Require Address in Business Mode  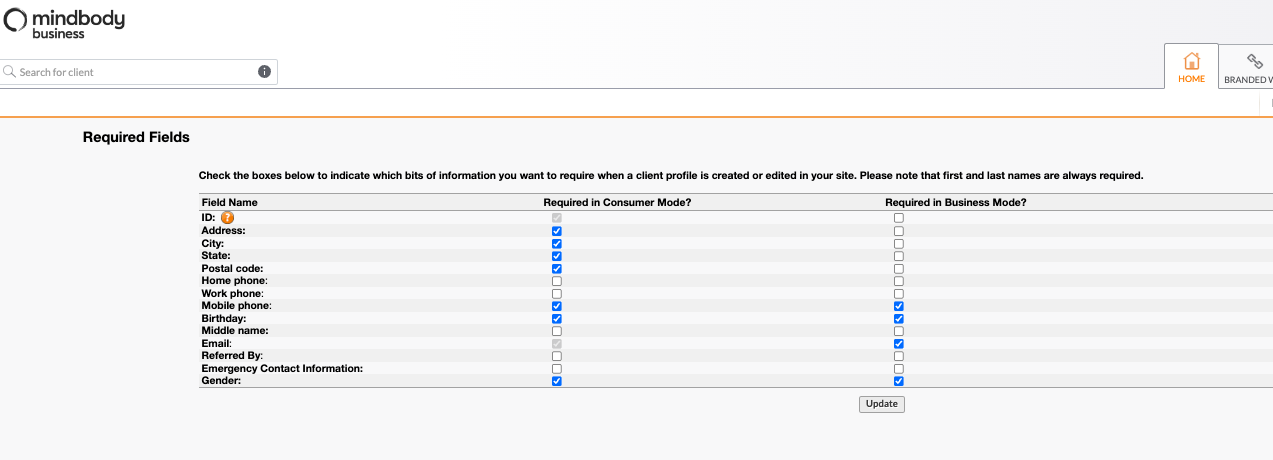[x=899, y=231]
